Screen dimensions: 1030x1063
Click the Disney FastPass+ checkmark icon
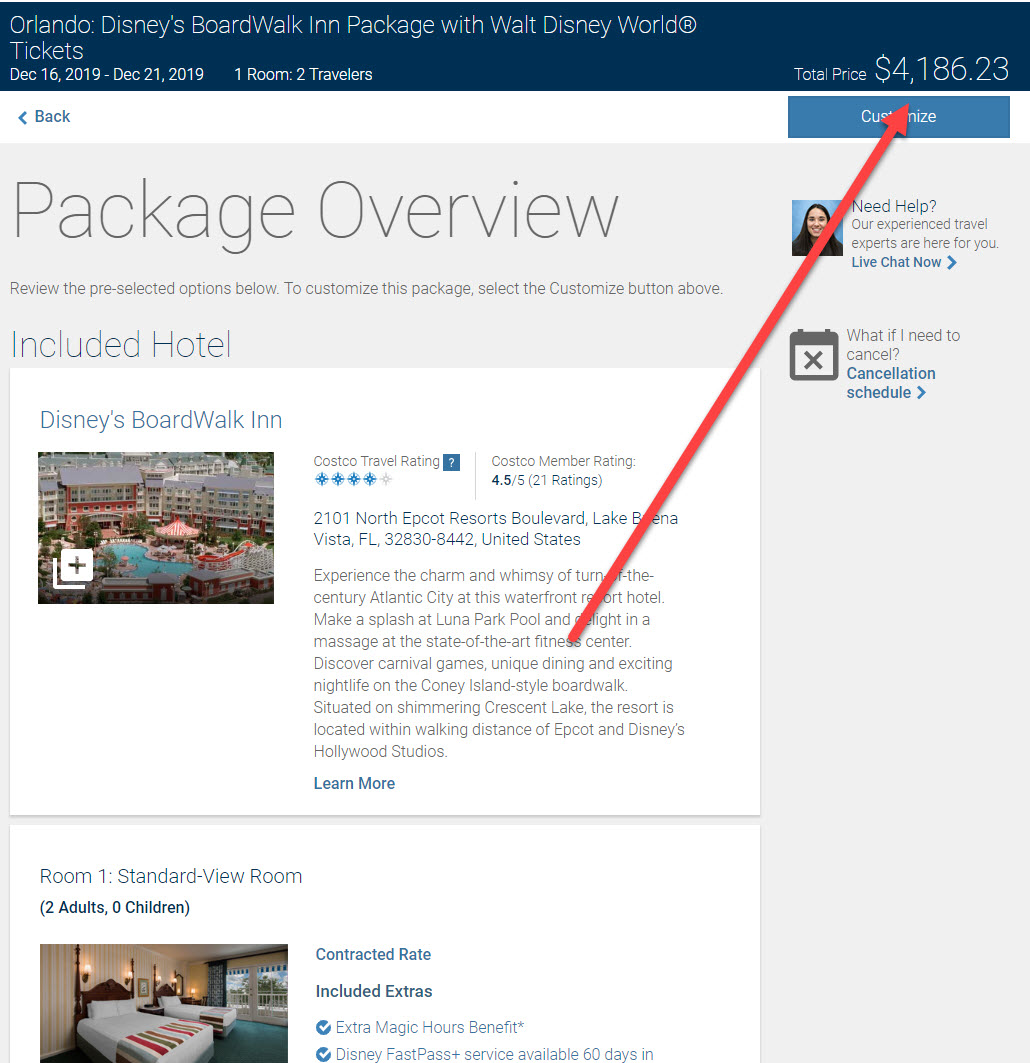pos(323,1054)
